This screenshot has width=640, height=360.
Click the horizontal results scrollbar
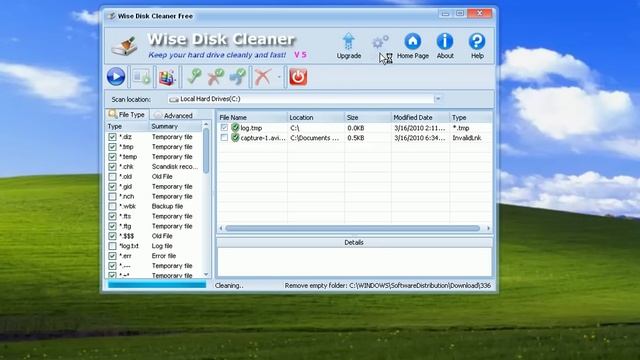353,228
